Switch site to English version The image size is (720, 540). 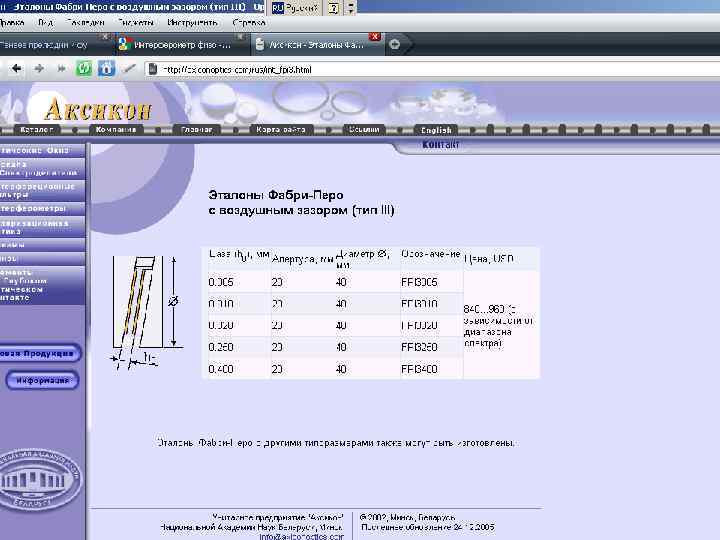point(436,130)
